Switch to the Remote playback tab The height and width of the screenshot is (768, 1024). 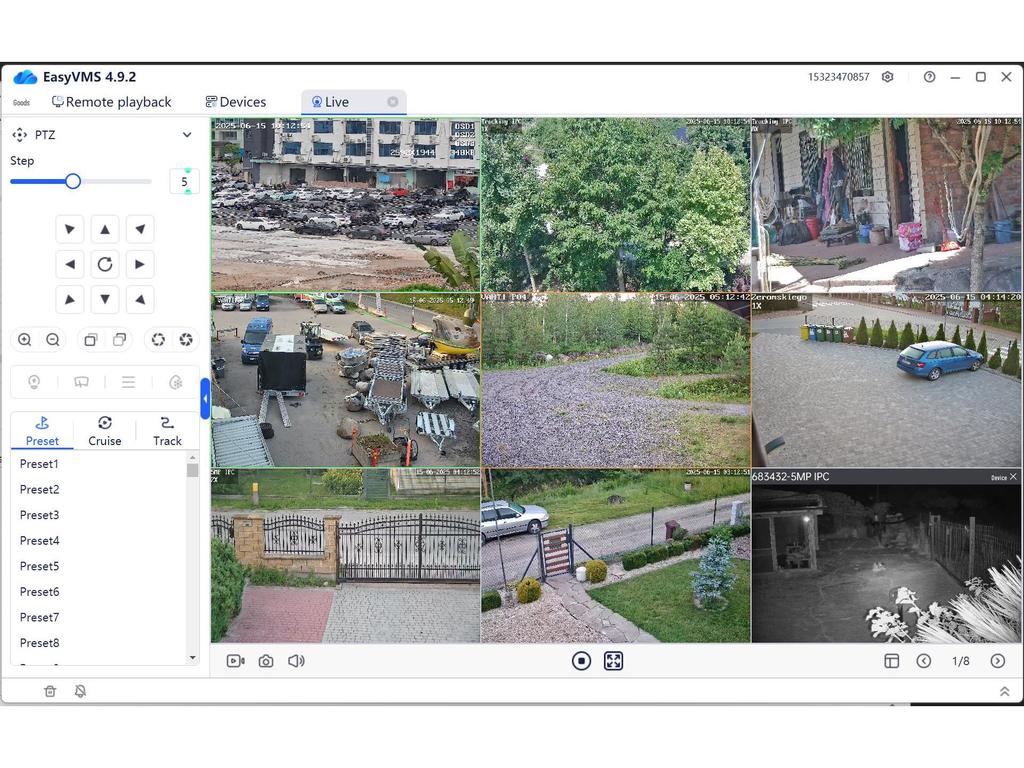tap(112, 102)
